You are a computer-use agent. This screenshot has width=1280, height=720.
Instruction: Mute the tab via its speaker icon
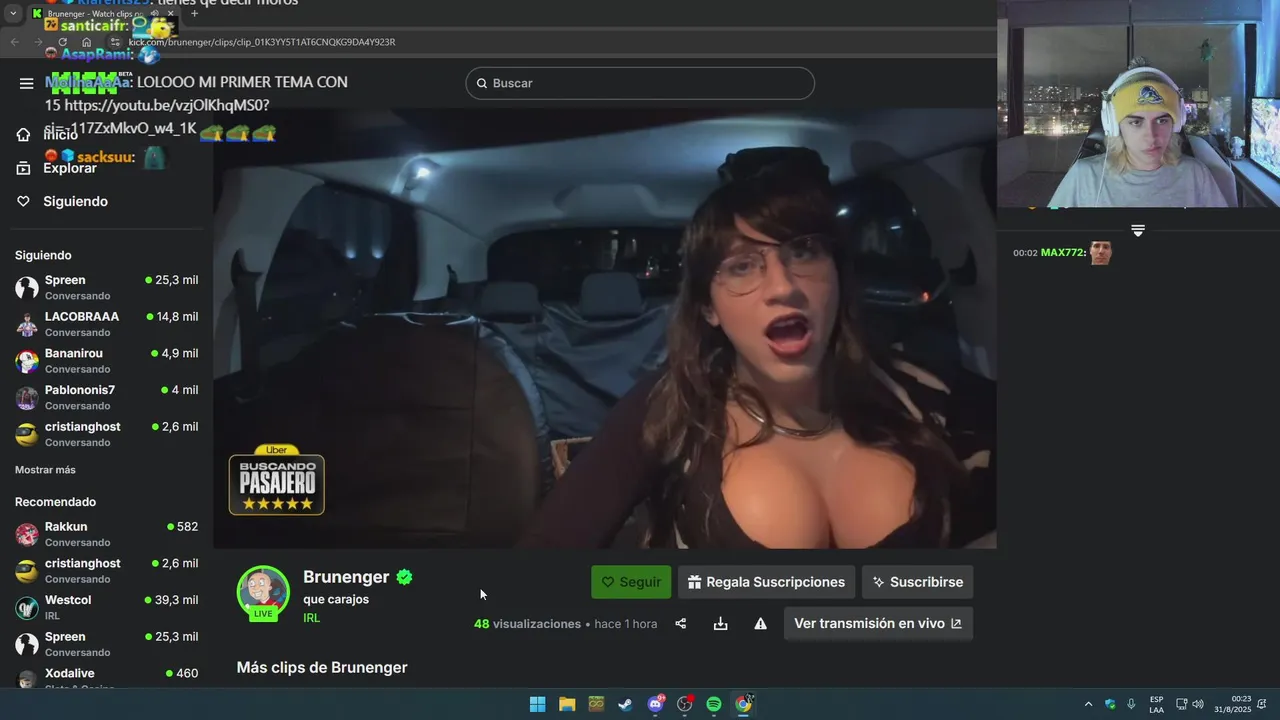click(x=155, y=14)
